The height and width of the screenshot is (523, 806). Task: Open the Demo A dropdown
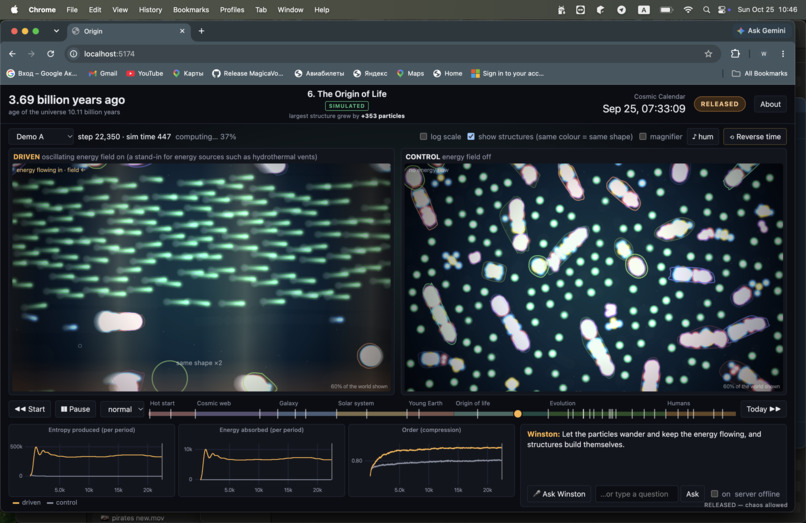[42, 137]
